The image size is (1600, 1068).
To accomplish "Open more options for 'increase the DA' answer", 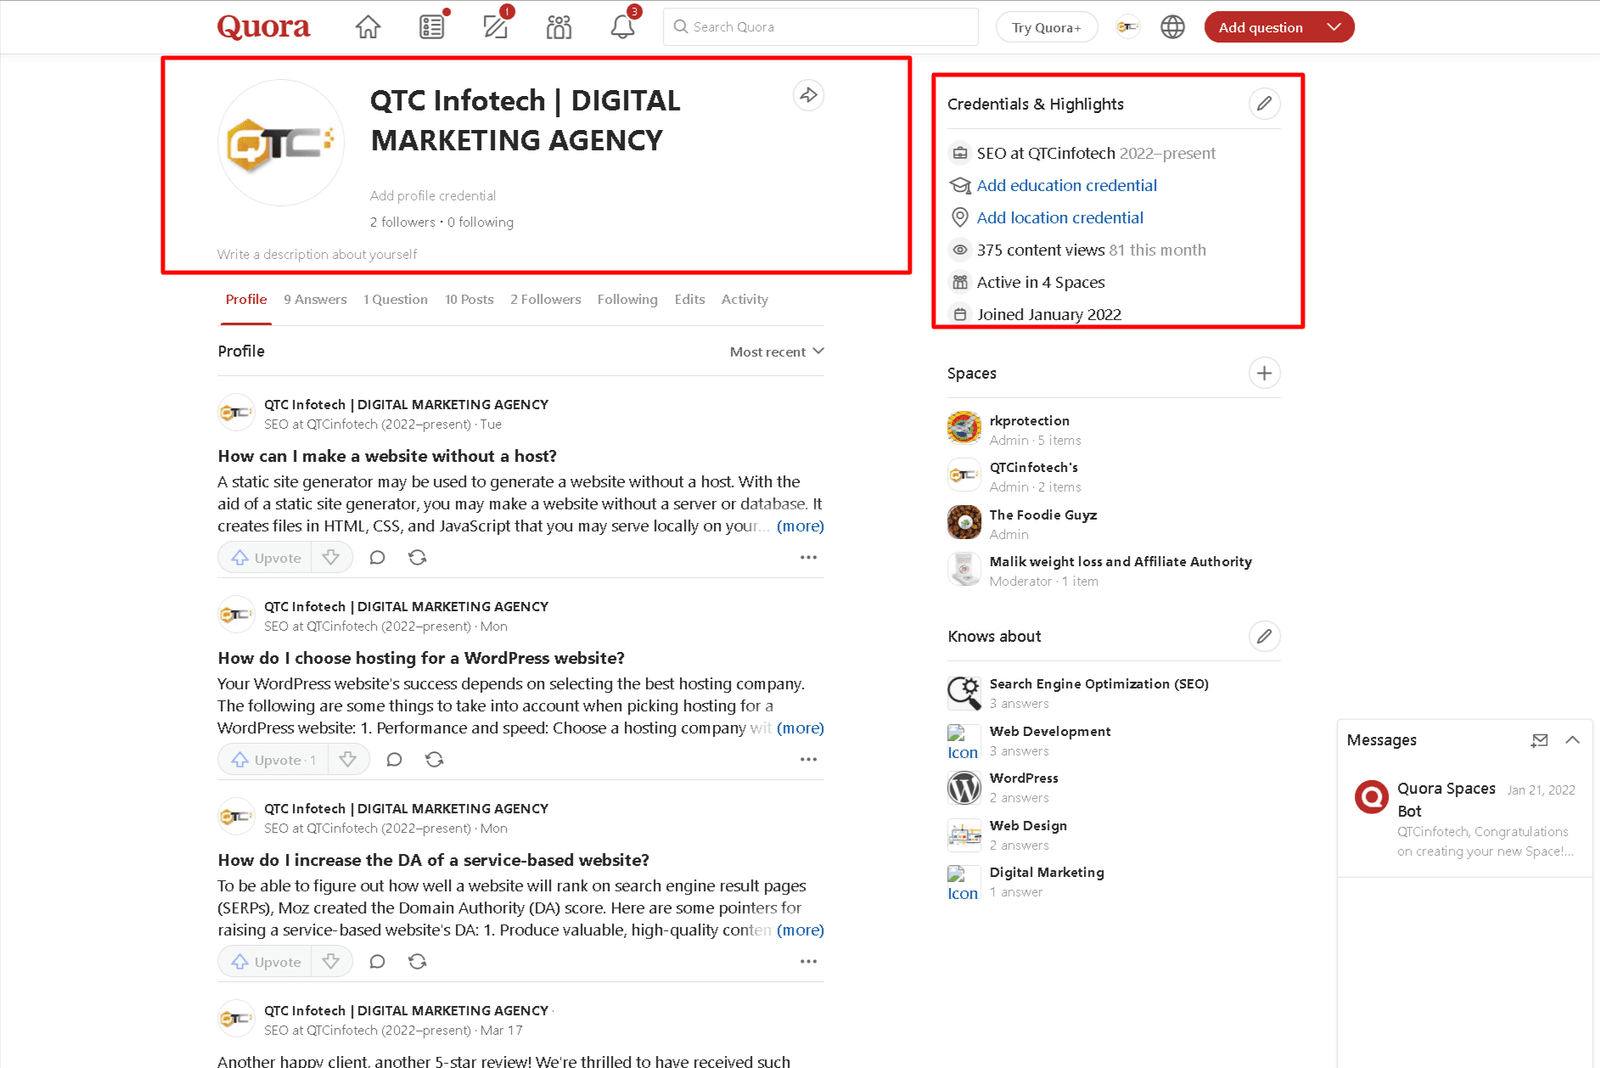I will 808,961.
